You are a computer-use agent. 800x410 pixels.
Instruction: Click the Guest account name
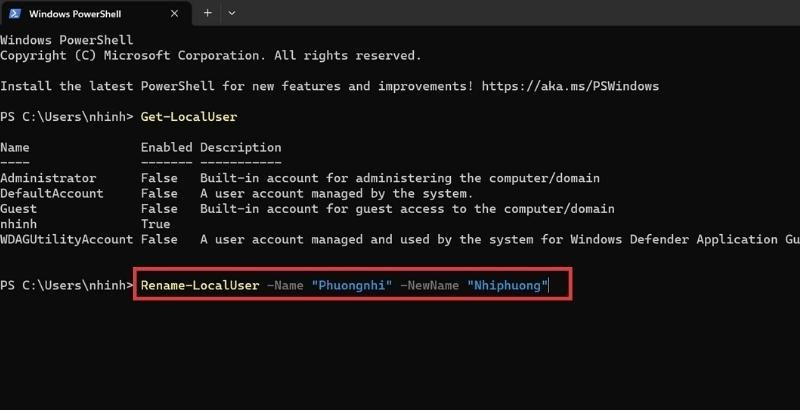18,209
